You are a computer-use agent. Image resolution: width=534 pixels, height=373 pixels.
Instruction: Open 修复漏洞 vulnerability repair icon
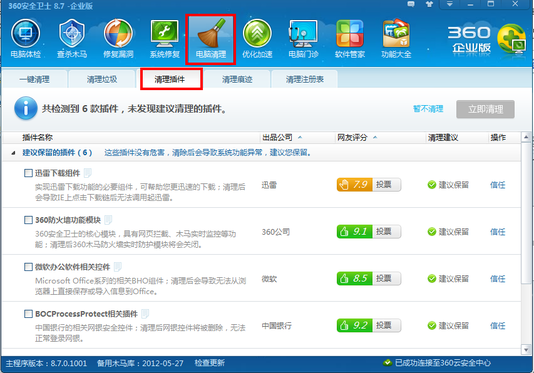[x=118, y=38]
